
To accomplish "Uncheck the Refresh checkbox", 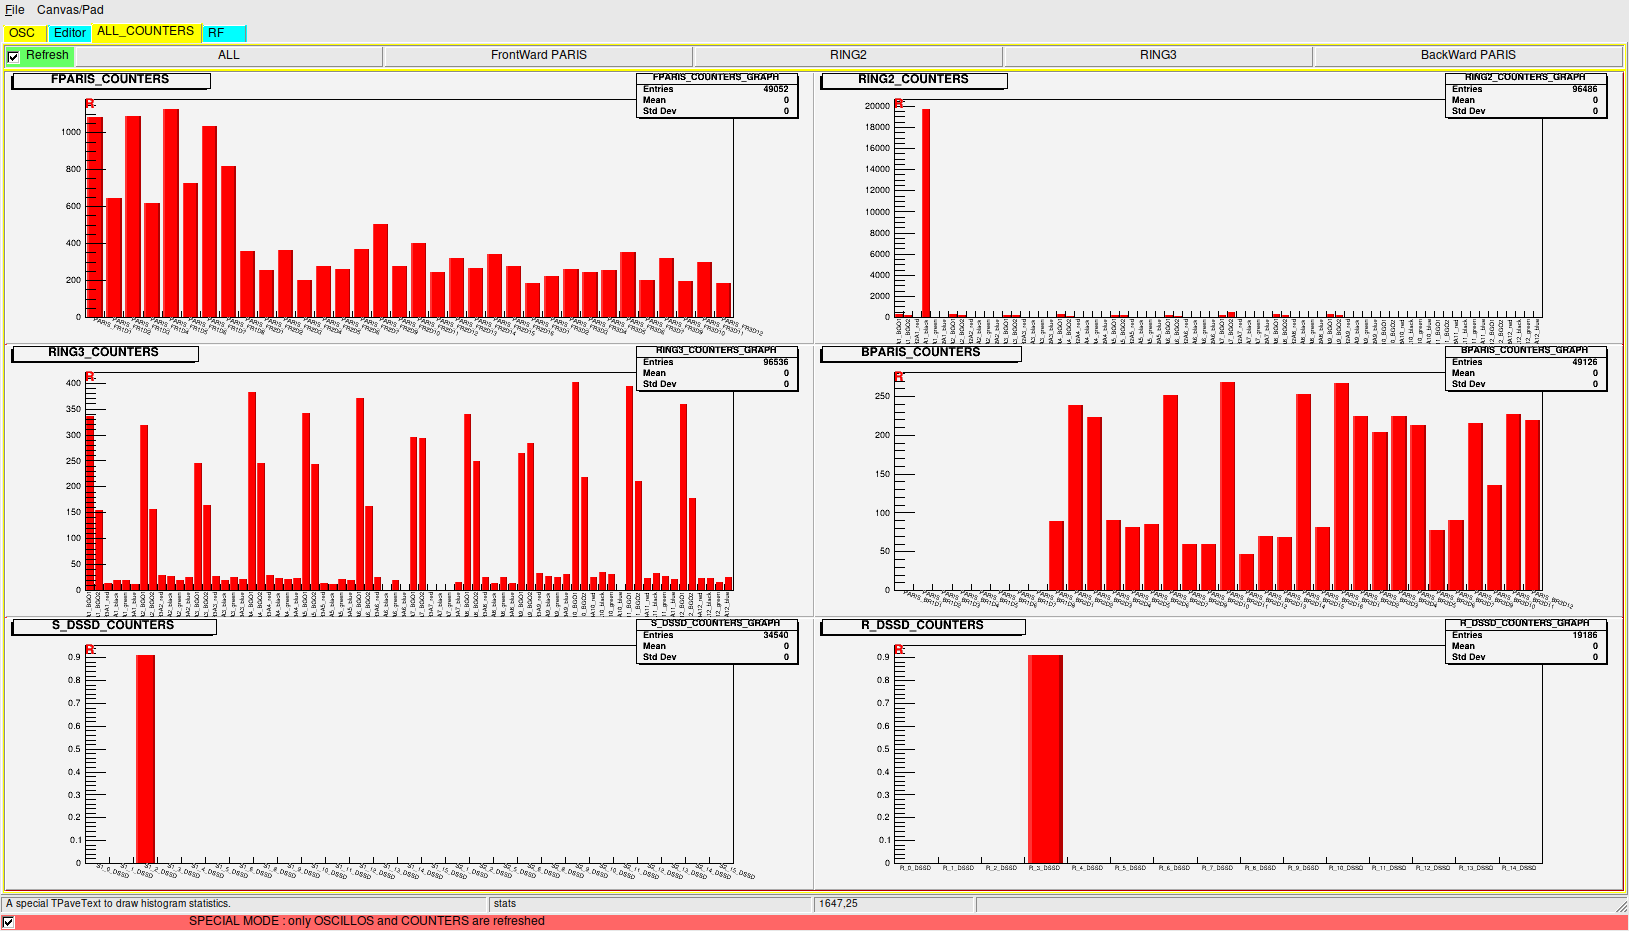I will tap(13, 57).
